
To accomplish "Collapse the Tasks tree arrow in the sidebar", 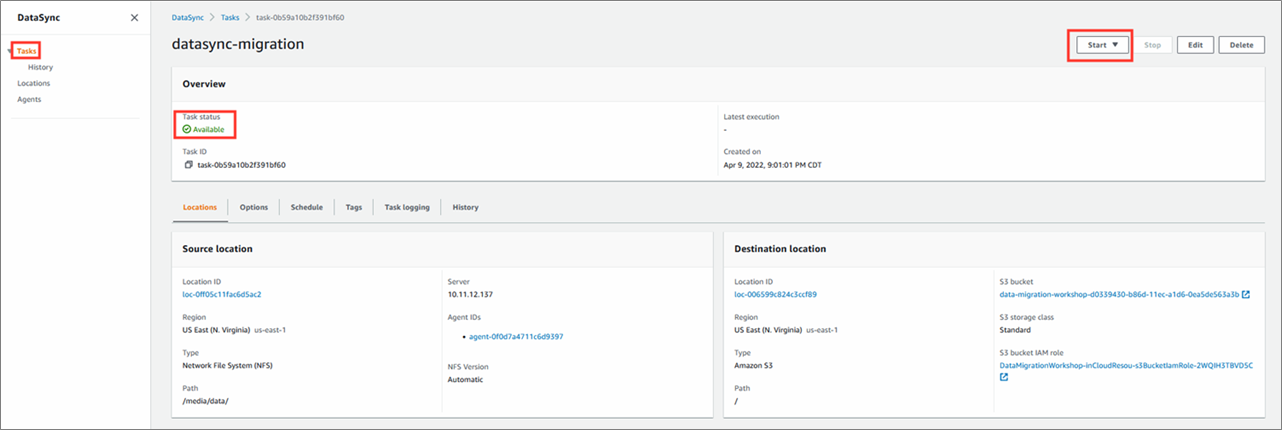I will pyautogui.click(x=11, y=51).
